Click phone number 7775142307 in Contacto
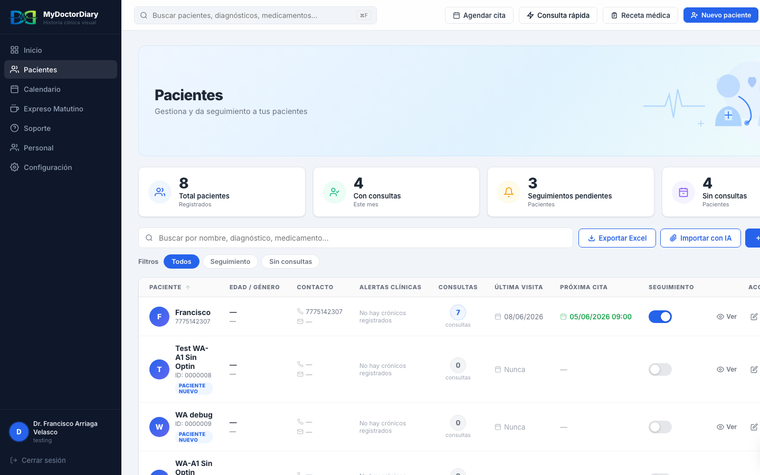The height and width of the screenshot is (475, 760). [x=324, y=312]
